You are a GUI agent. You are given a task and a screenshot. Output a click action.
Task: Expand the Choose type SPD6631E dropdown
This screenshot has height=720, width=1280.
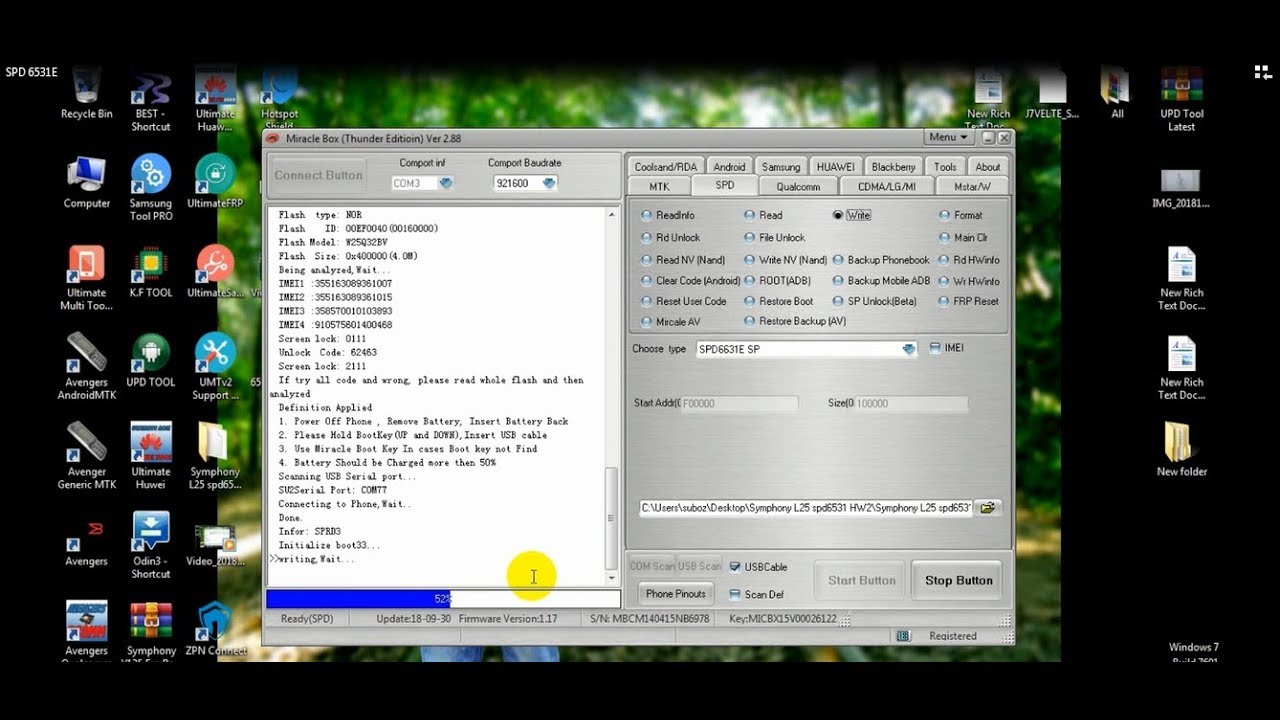pyautogui.click(x=908, y=349)
